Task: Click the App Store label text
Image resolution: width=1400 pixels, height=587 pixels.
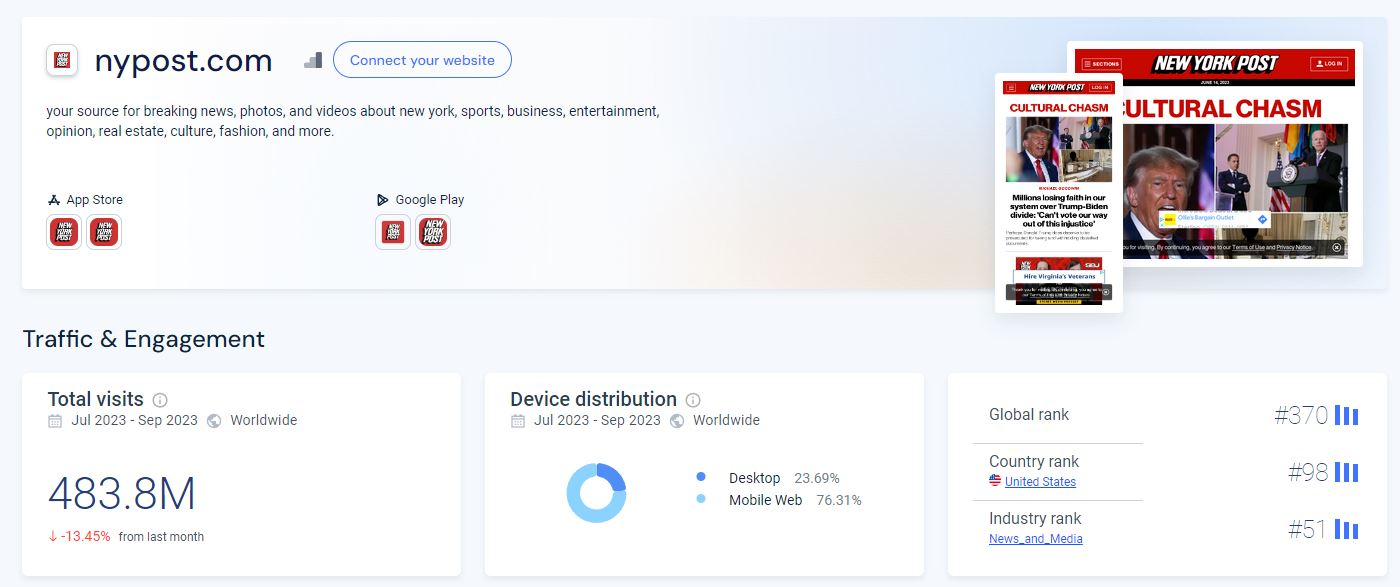Action: click(x=95, y=200)
